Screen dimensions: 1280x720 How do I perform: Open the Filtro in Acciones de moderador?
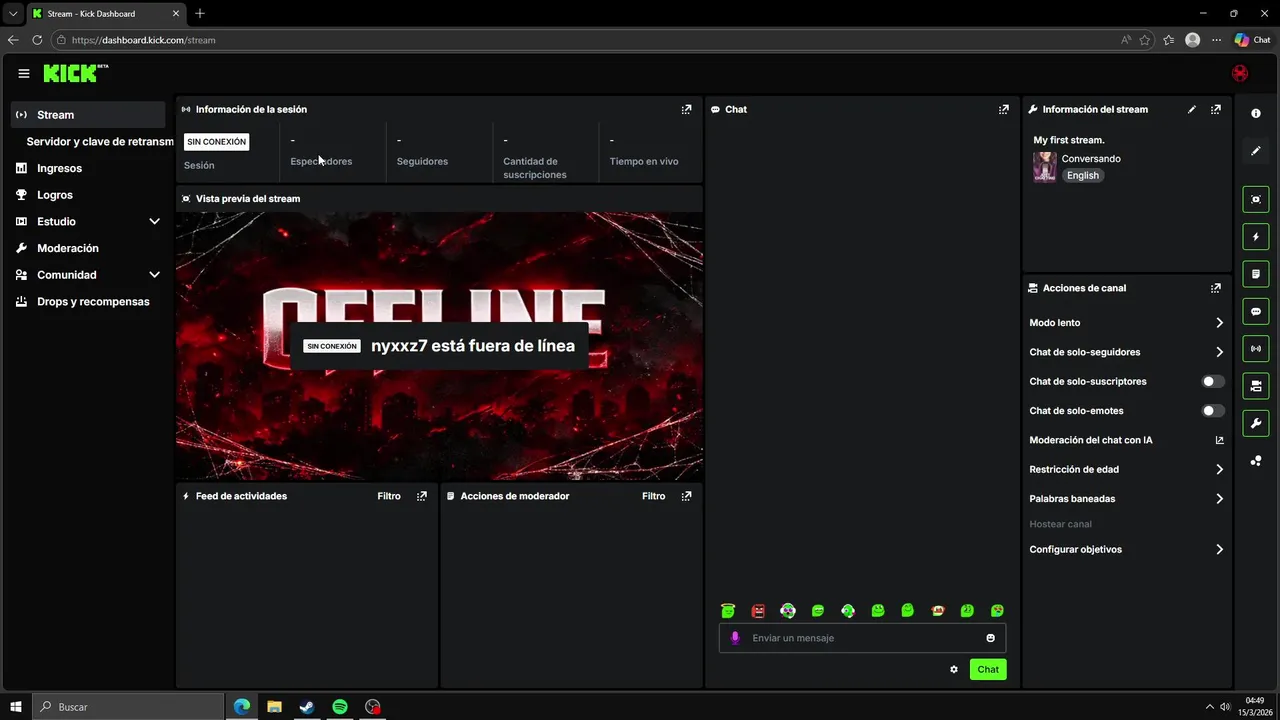pyautogui.click(x=653, y=496)
